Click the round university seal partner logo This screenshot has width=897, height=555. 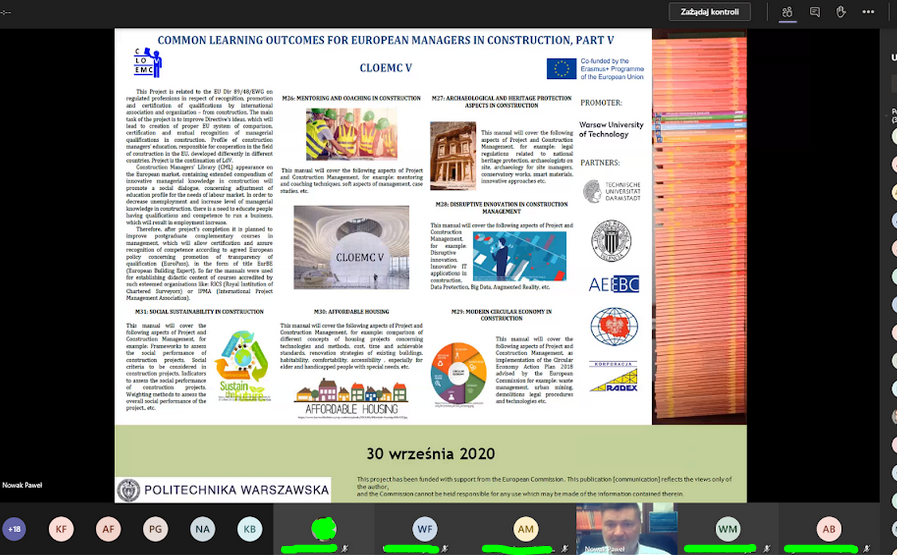611,240
